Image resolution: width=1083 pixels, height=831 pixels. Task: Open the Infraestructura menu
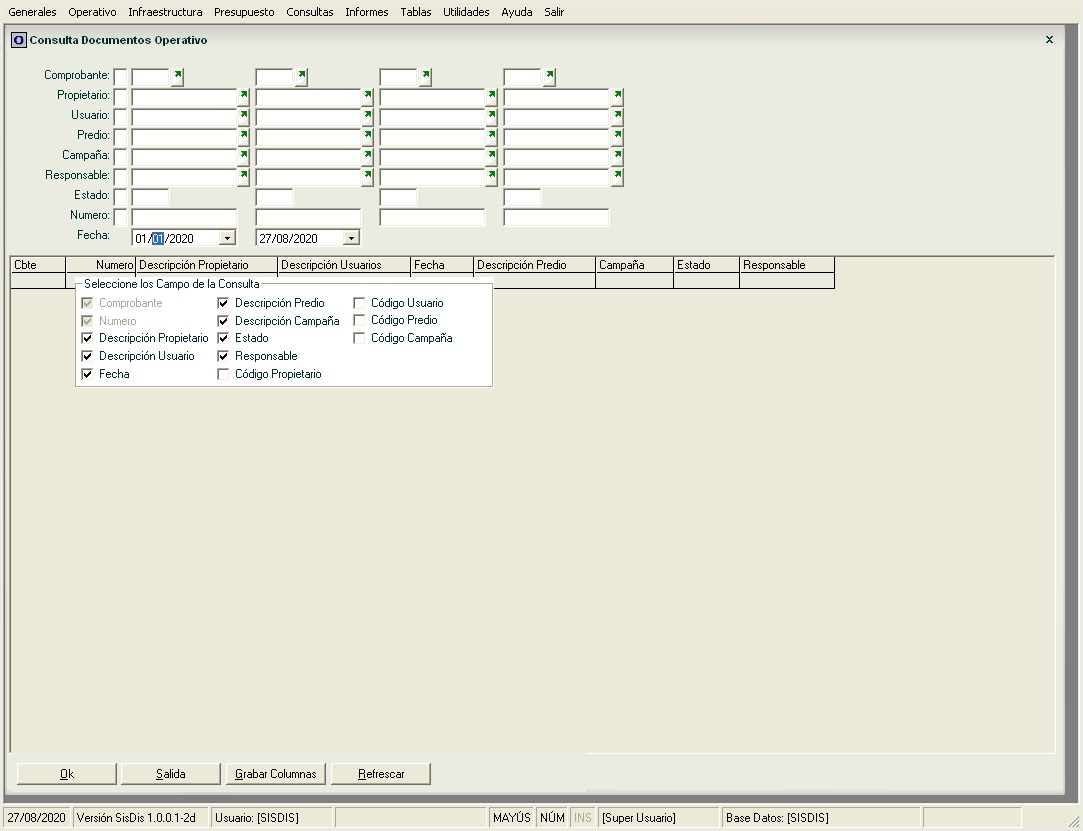(x=165, y=12)
